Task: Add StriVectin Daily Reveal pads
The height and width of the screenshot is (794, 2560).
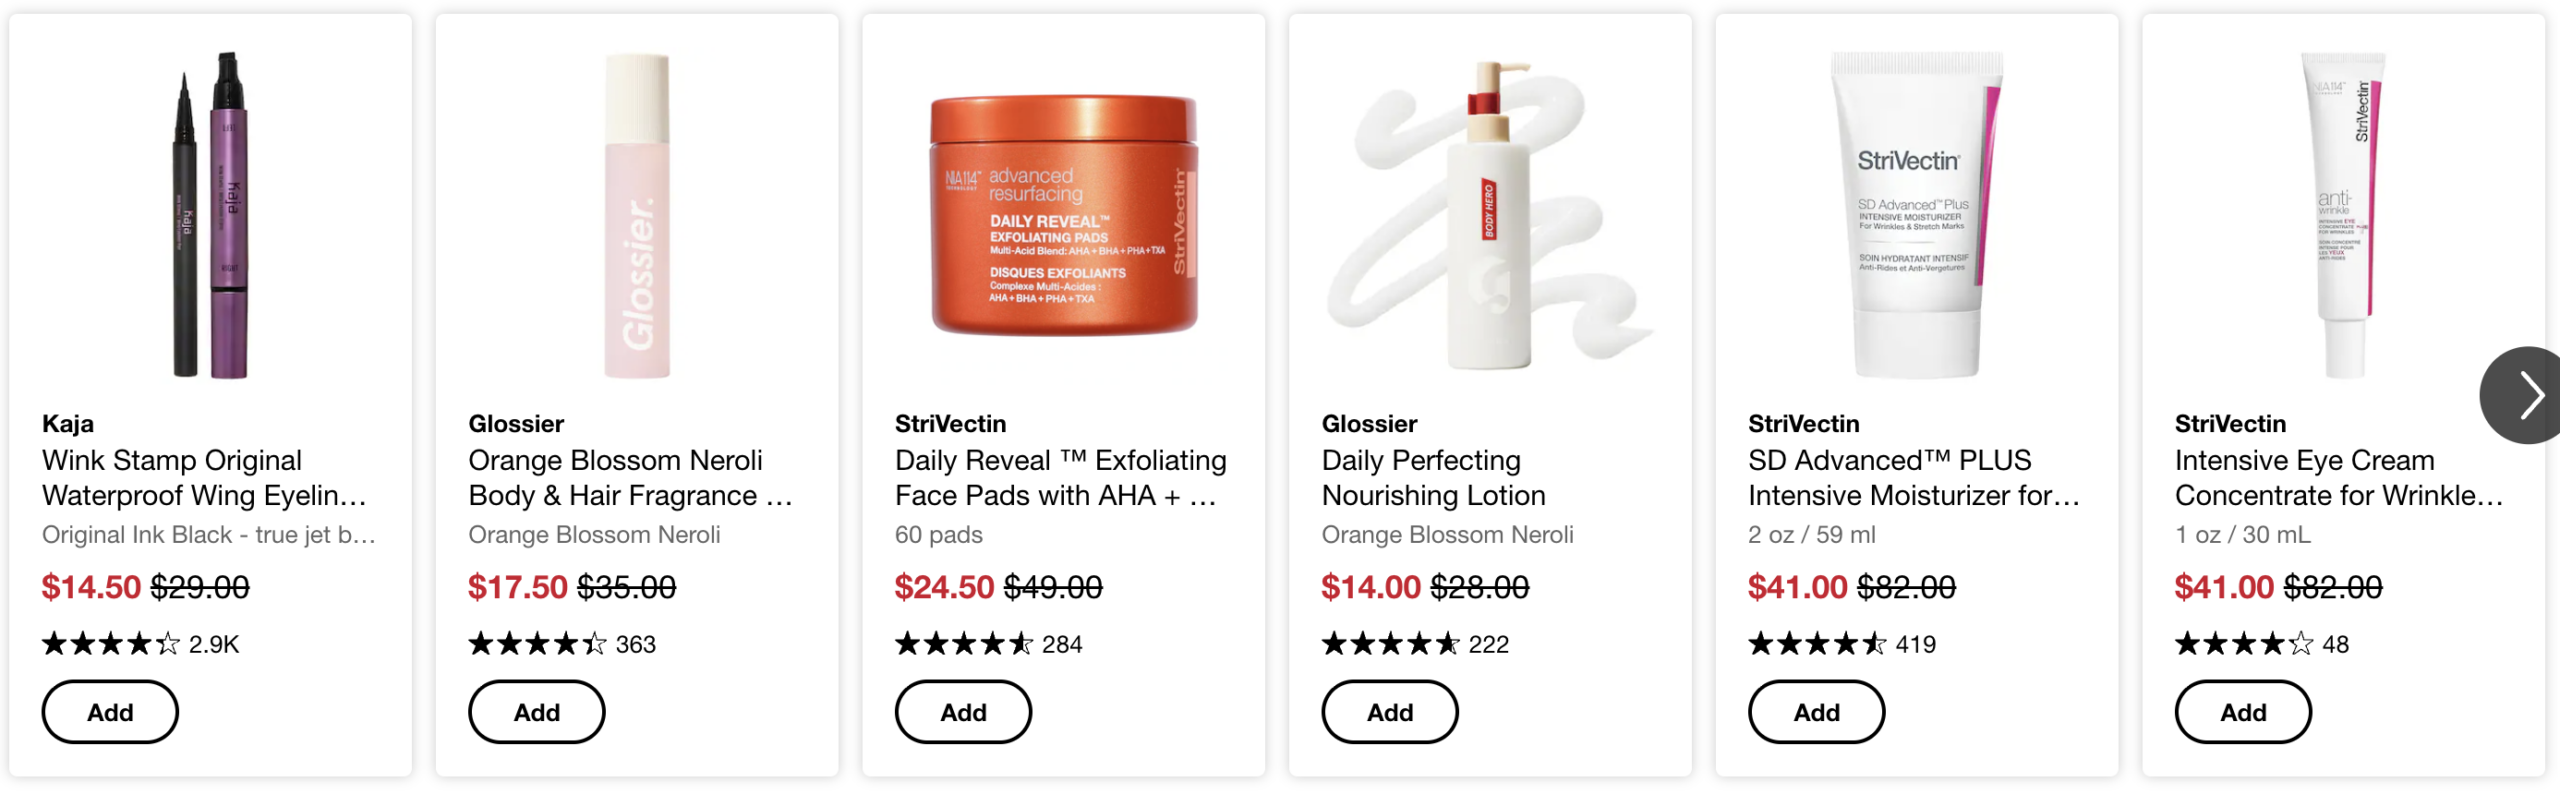Action: pyautogui.click(x=963, y=712)
